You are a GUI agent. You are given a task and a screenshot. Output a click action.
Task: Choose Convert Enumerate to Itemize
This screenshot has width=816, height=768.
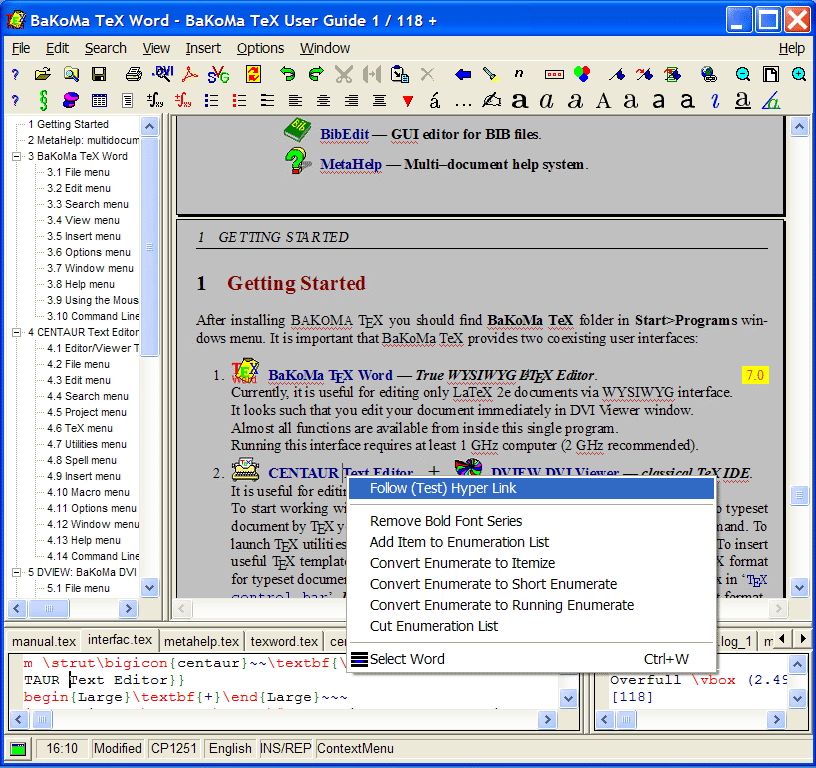[462, 563]
